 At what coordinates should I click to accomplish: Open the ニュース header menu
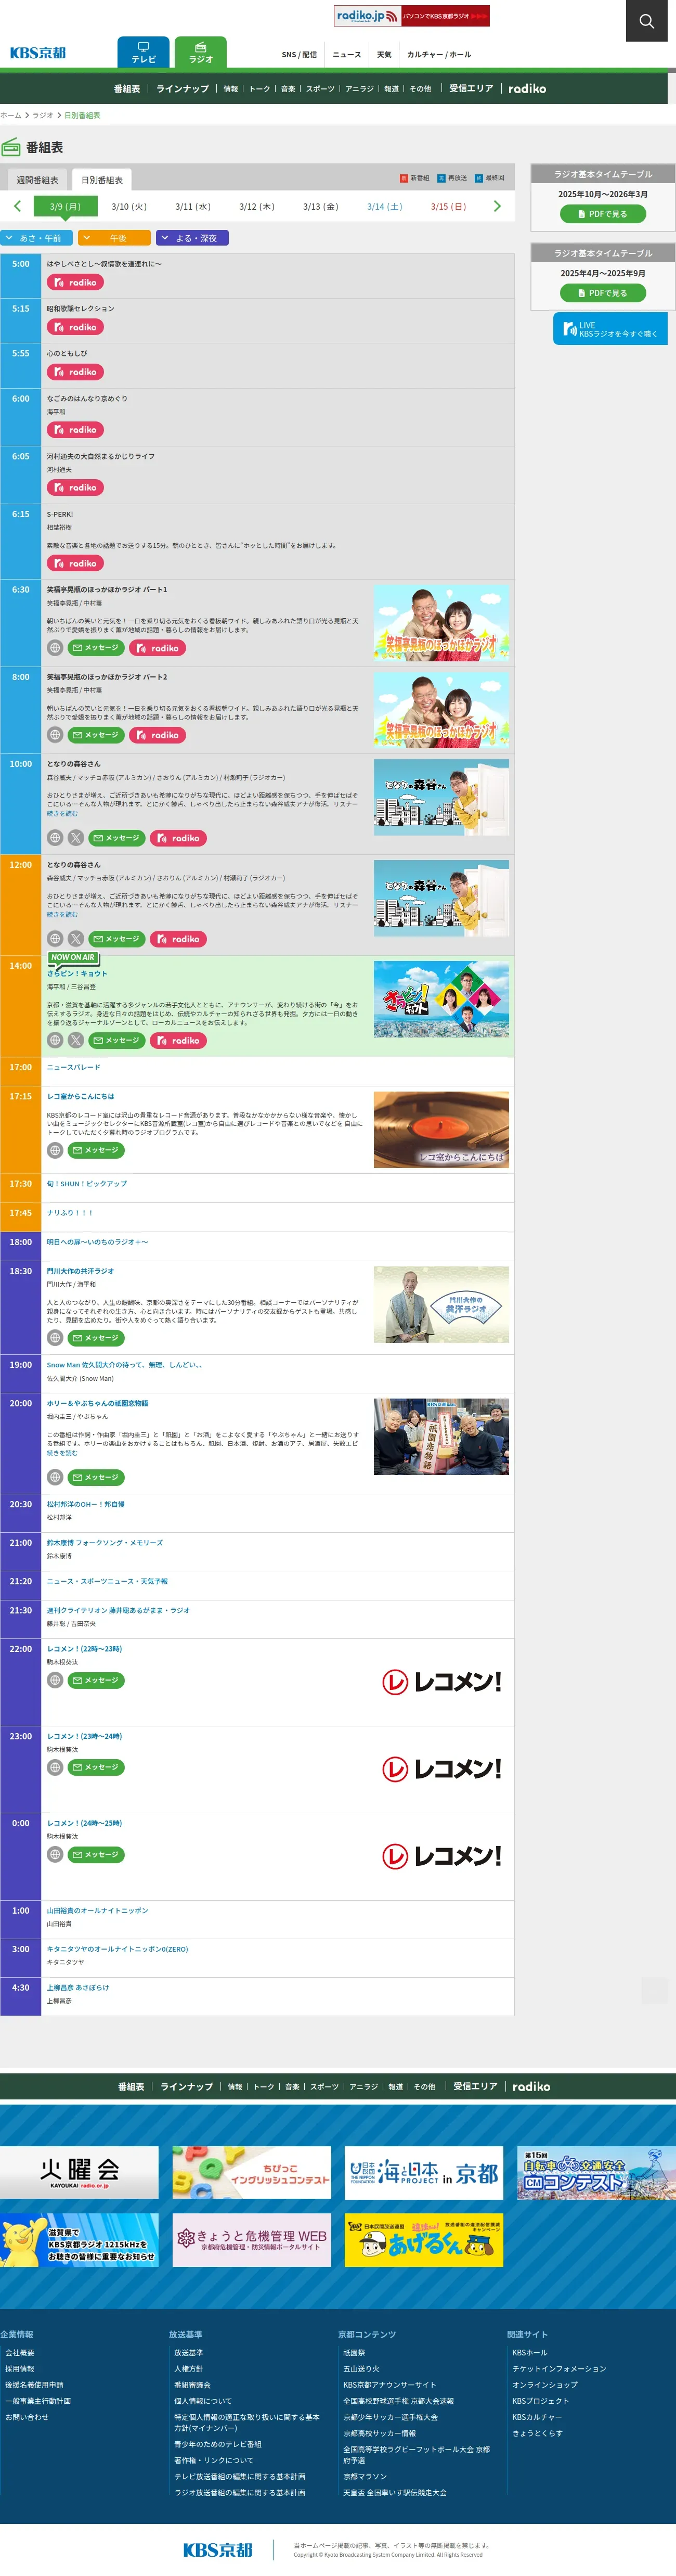[346, 55]
